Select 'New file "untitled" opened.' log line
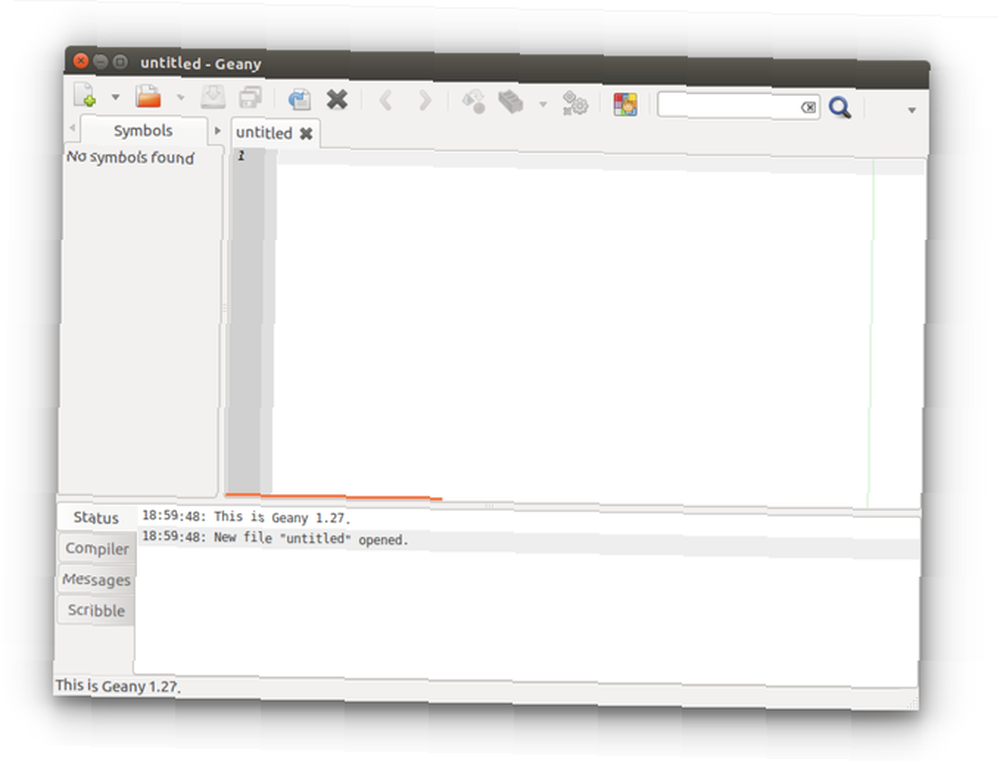This screenshot has width=1000, height=765. (274, 538)
